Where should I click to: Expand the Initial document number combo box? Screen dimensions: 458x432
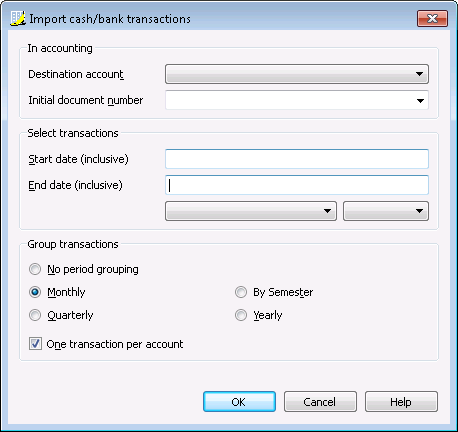coord(420,100)
